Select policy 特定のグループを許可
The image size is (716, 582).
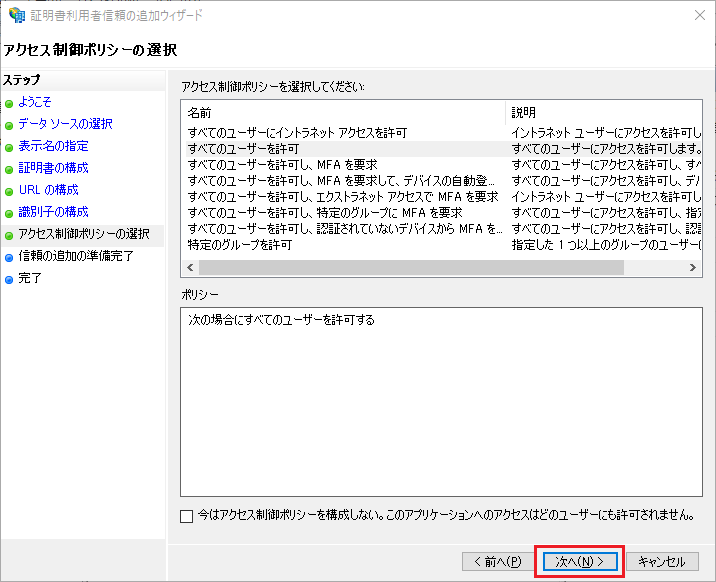coord(240,245)
